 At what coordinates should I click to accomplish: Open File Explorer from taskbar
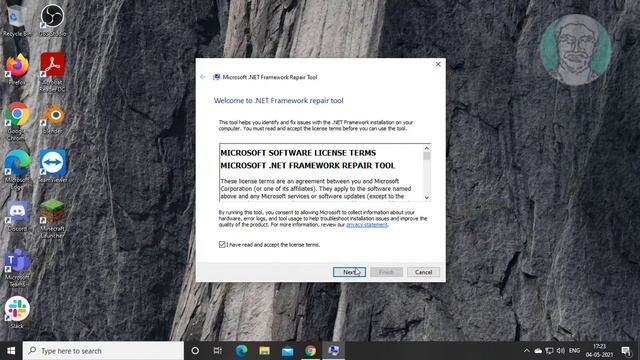(x=264, y=351)
